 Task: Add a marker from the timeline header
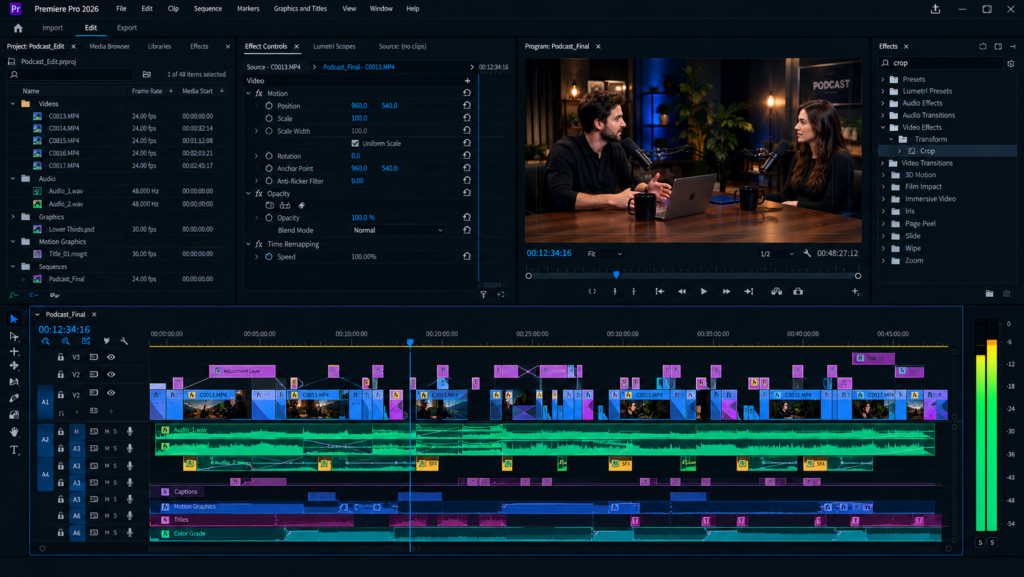106,341
